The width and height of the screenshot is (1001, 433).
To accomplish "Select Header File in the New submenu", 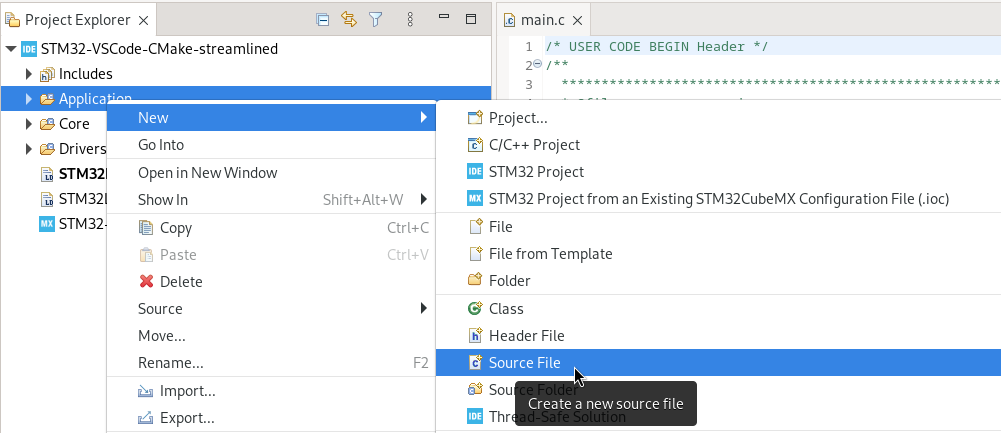I will (x=526, y=336).
